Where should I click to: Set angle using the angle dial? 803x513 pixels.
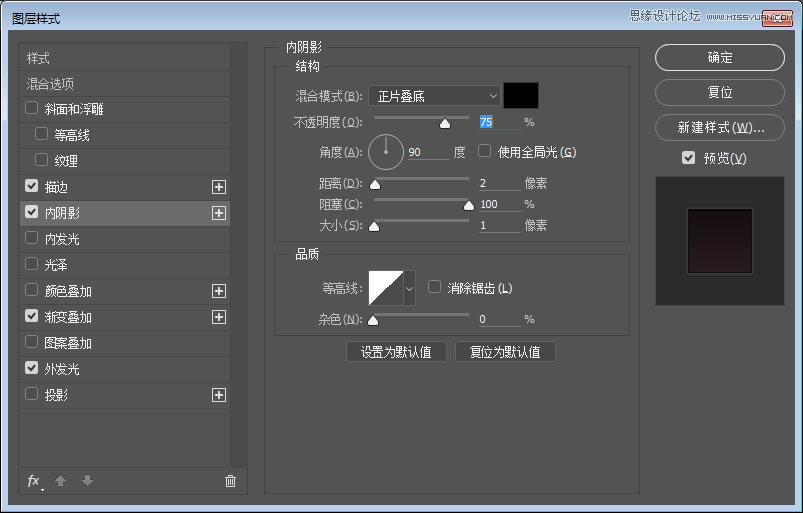[386, 152]
